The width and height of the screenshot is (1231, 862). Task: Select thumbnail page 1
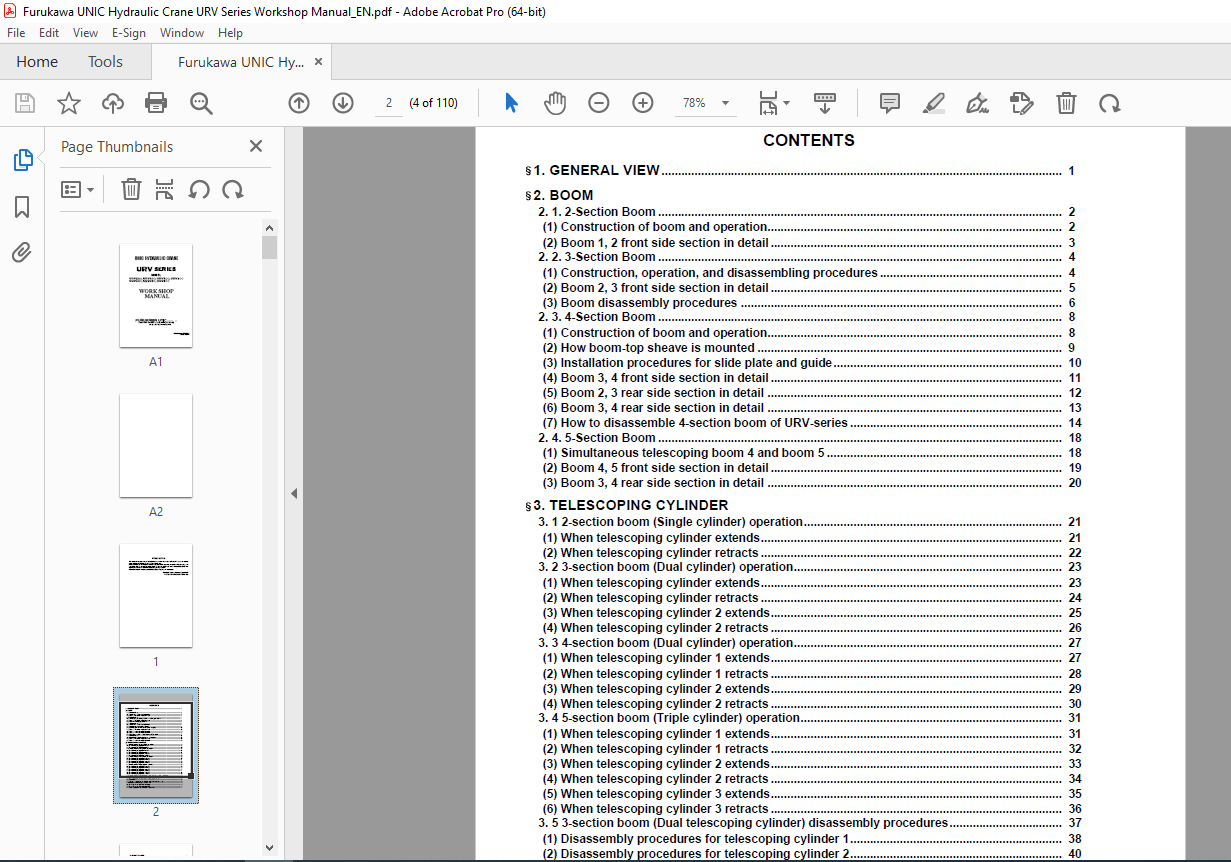pos(156,595)
